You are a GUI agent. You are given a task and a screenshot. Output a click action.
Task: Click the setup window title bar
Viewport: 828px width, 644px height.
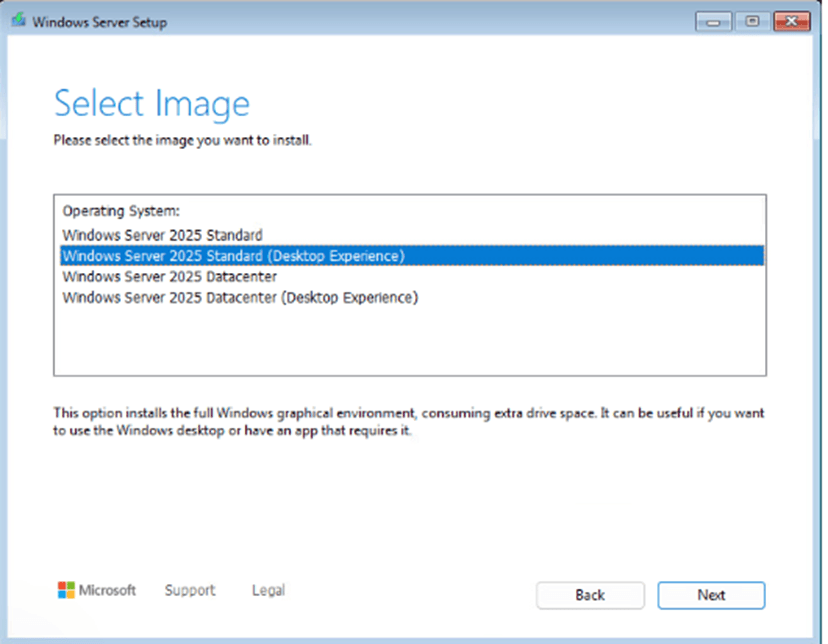pyautogui.click(x=400, y=20)
